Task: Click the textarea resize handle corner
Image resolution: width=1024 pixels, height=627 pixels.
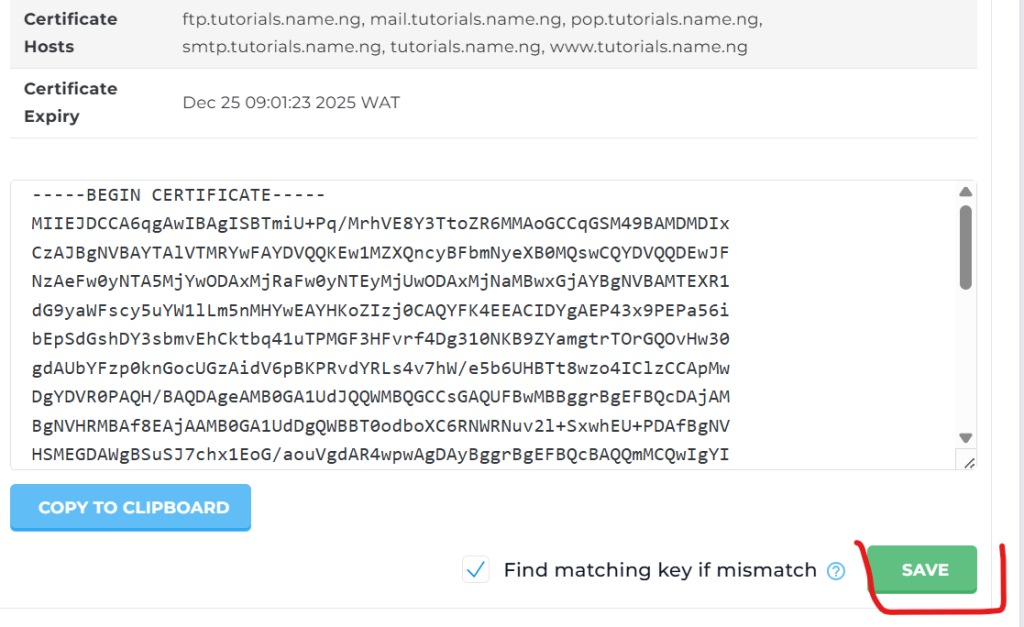Action: (965, 460)
